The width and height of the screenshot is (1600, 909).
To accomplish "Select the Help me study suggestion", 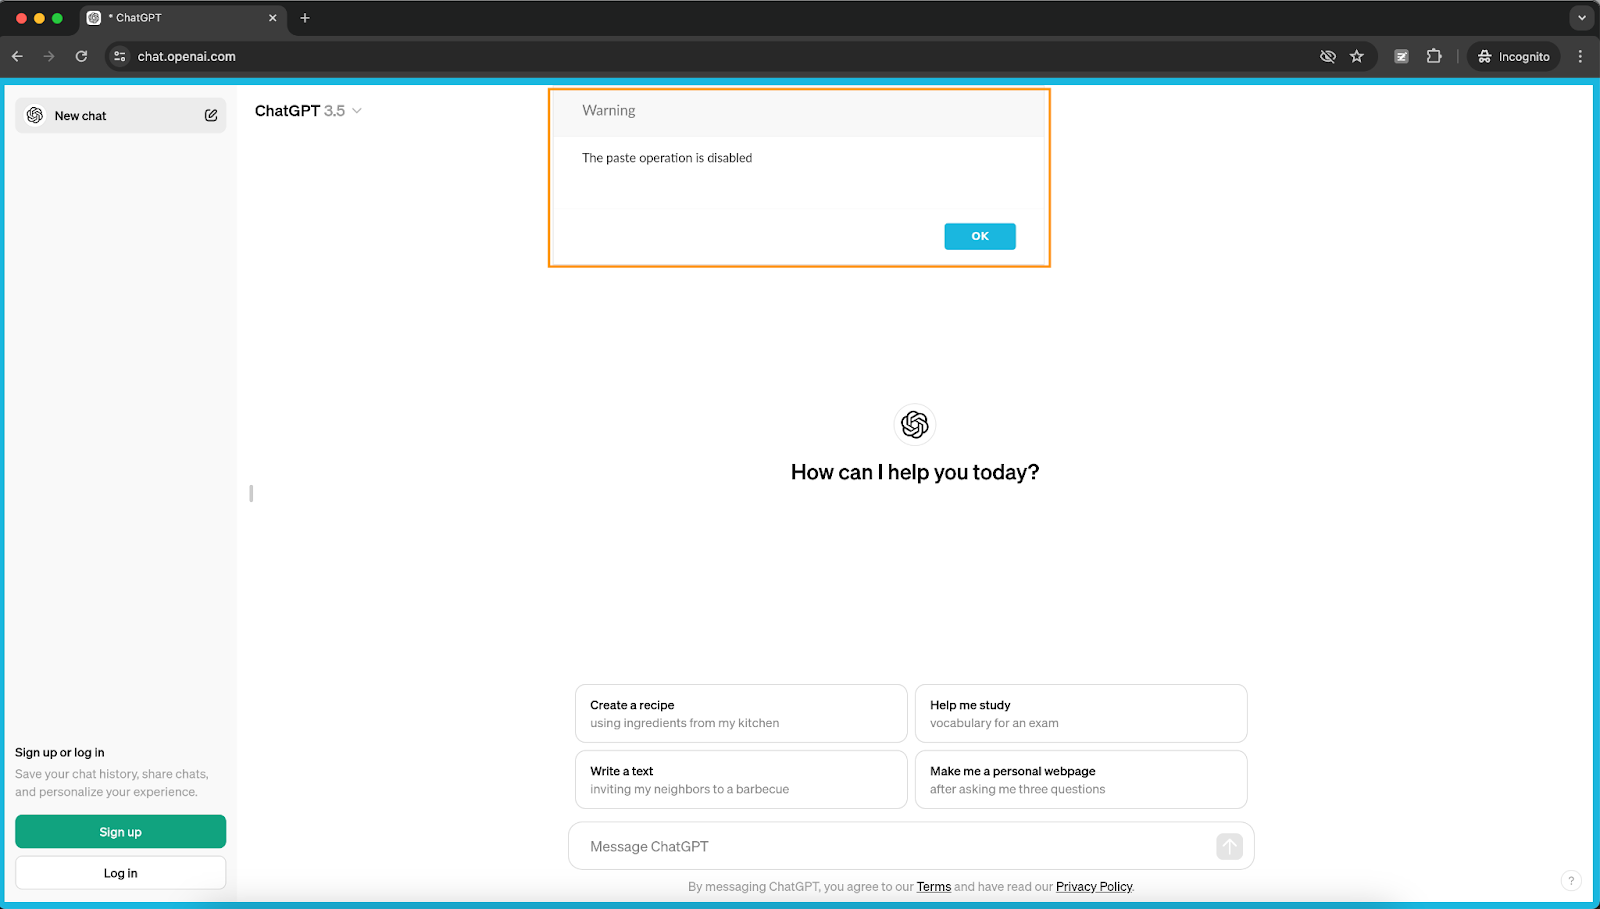I will 1081,713.
